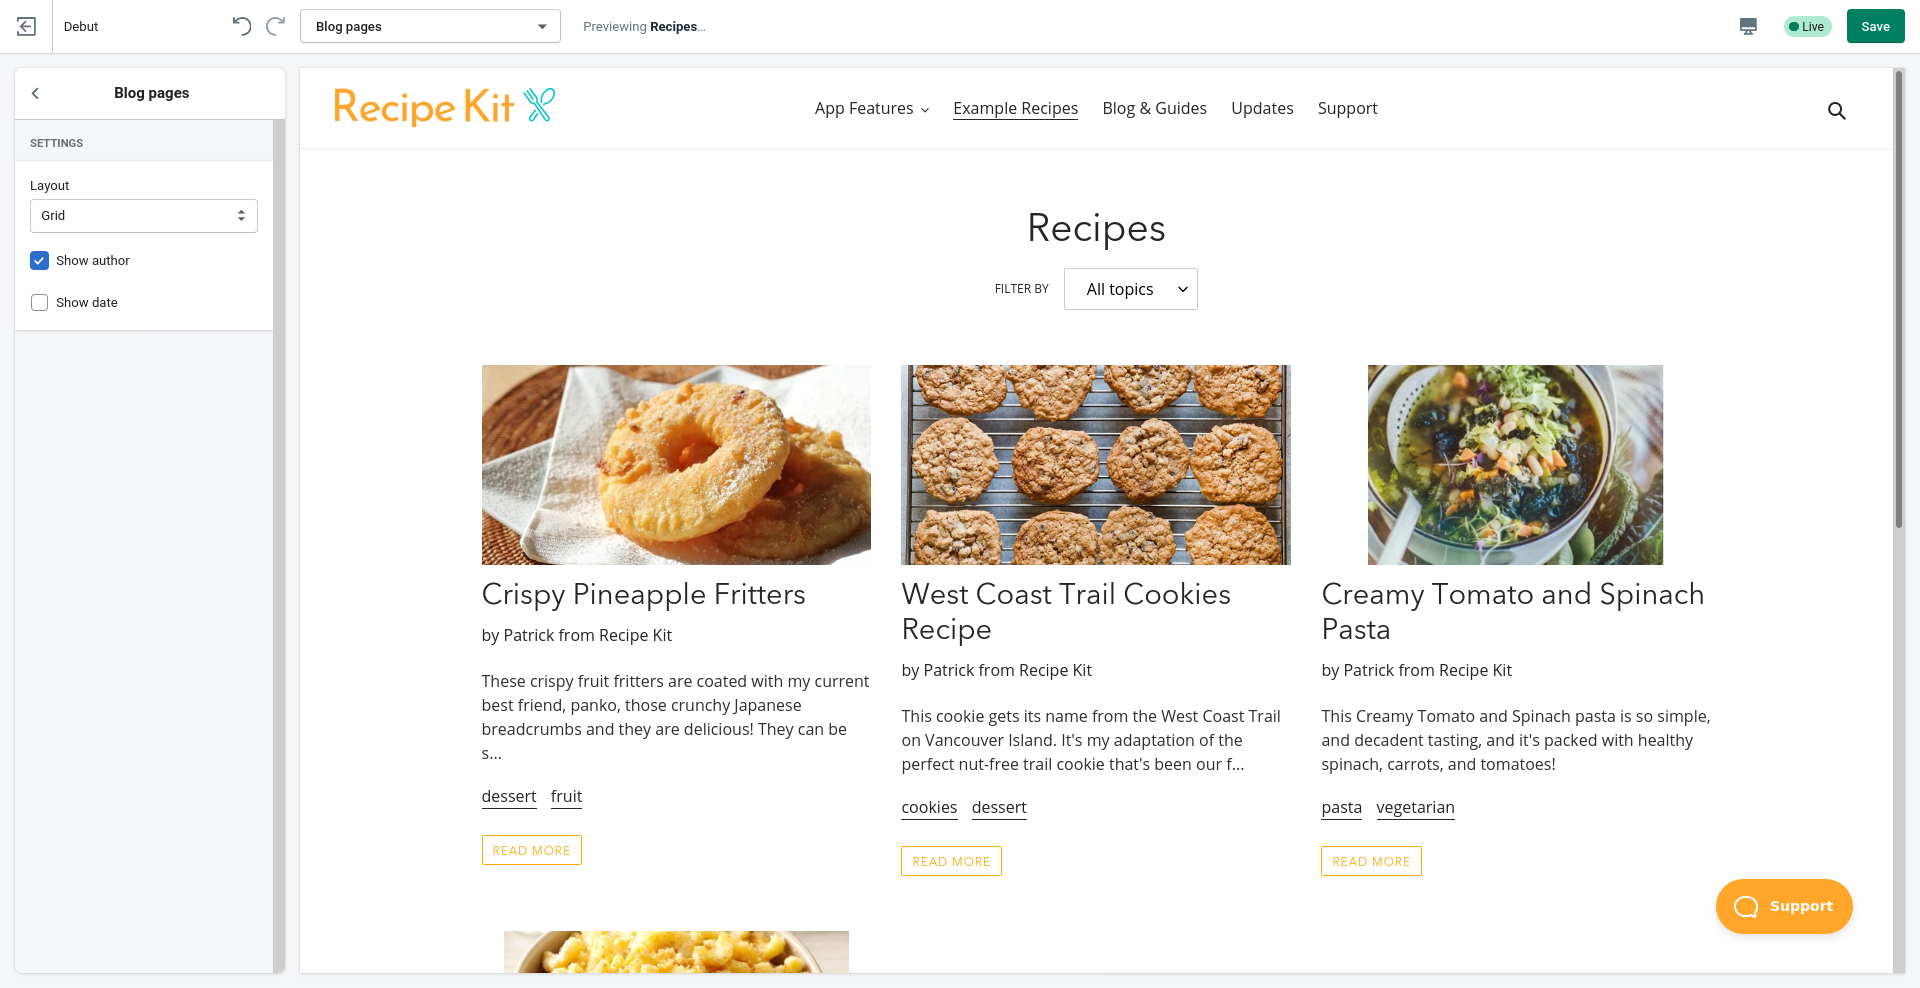The image size is (1920, 988).
Task: Click the preview page scrollbar
Action: click(1899, 298)
